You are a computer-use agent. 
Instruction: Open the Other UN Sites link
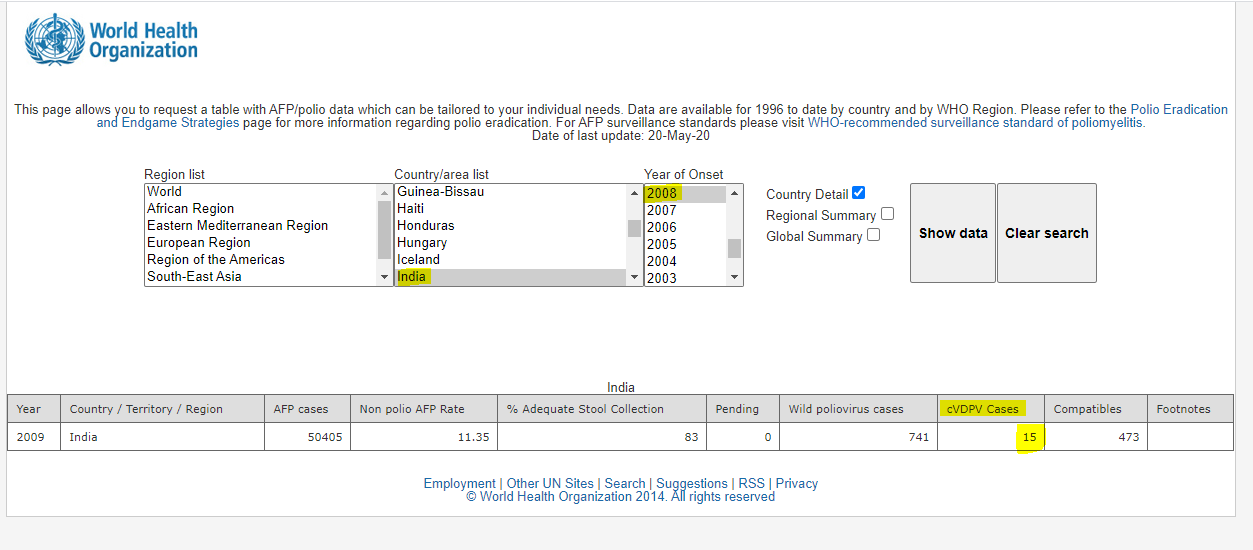tap(550, 483)
